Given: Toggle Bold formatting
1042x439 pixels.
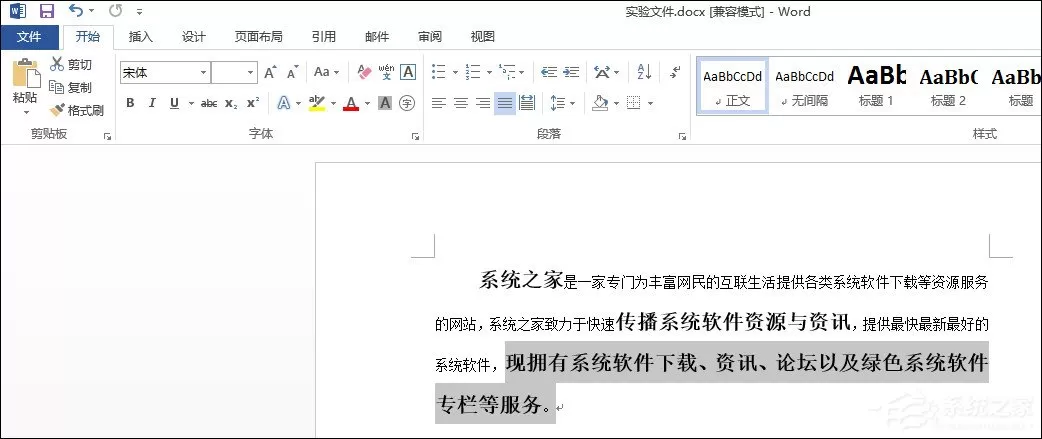Looking at the screenshot, I should pyautogui.click(x=130, y=103).
